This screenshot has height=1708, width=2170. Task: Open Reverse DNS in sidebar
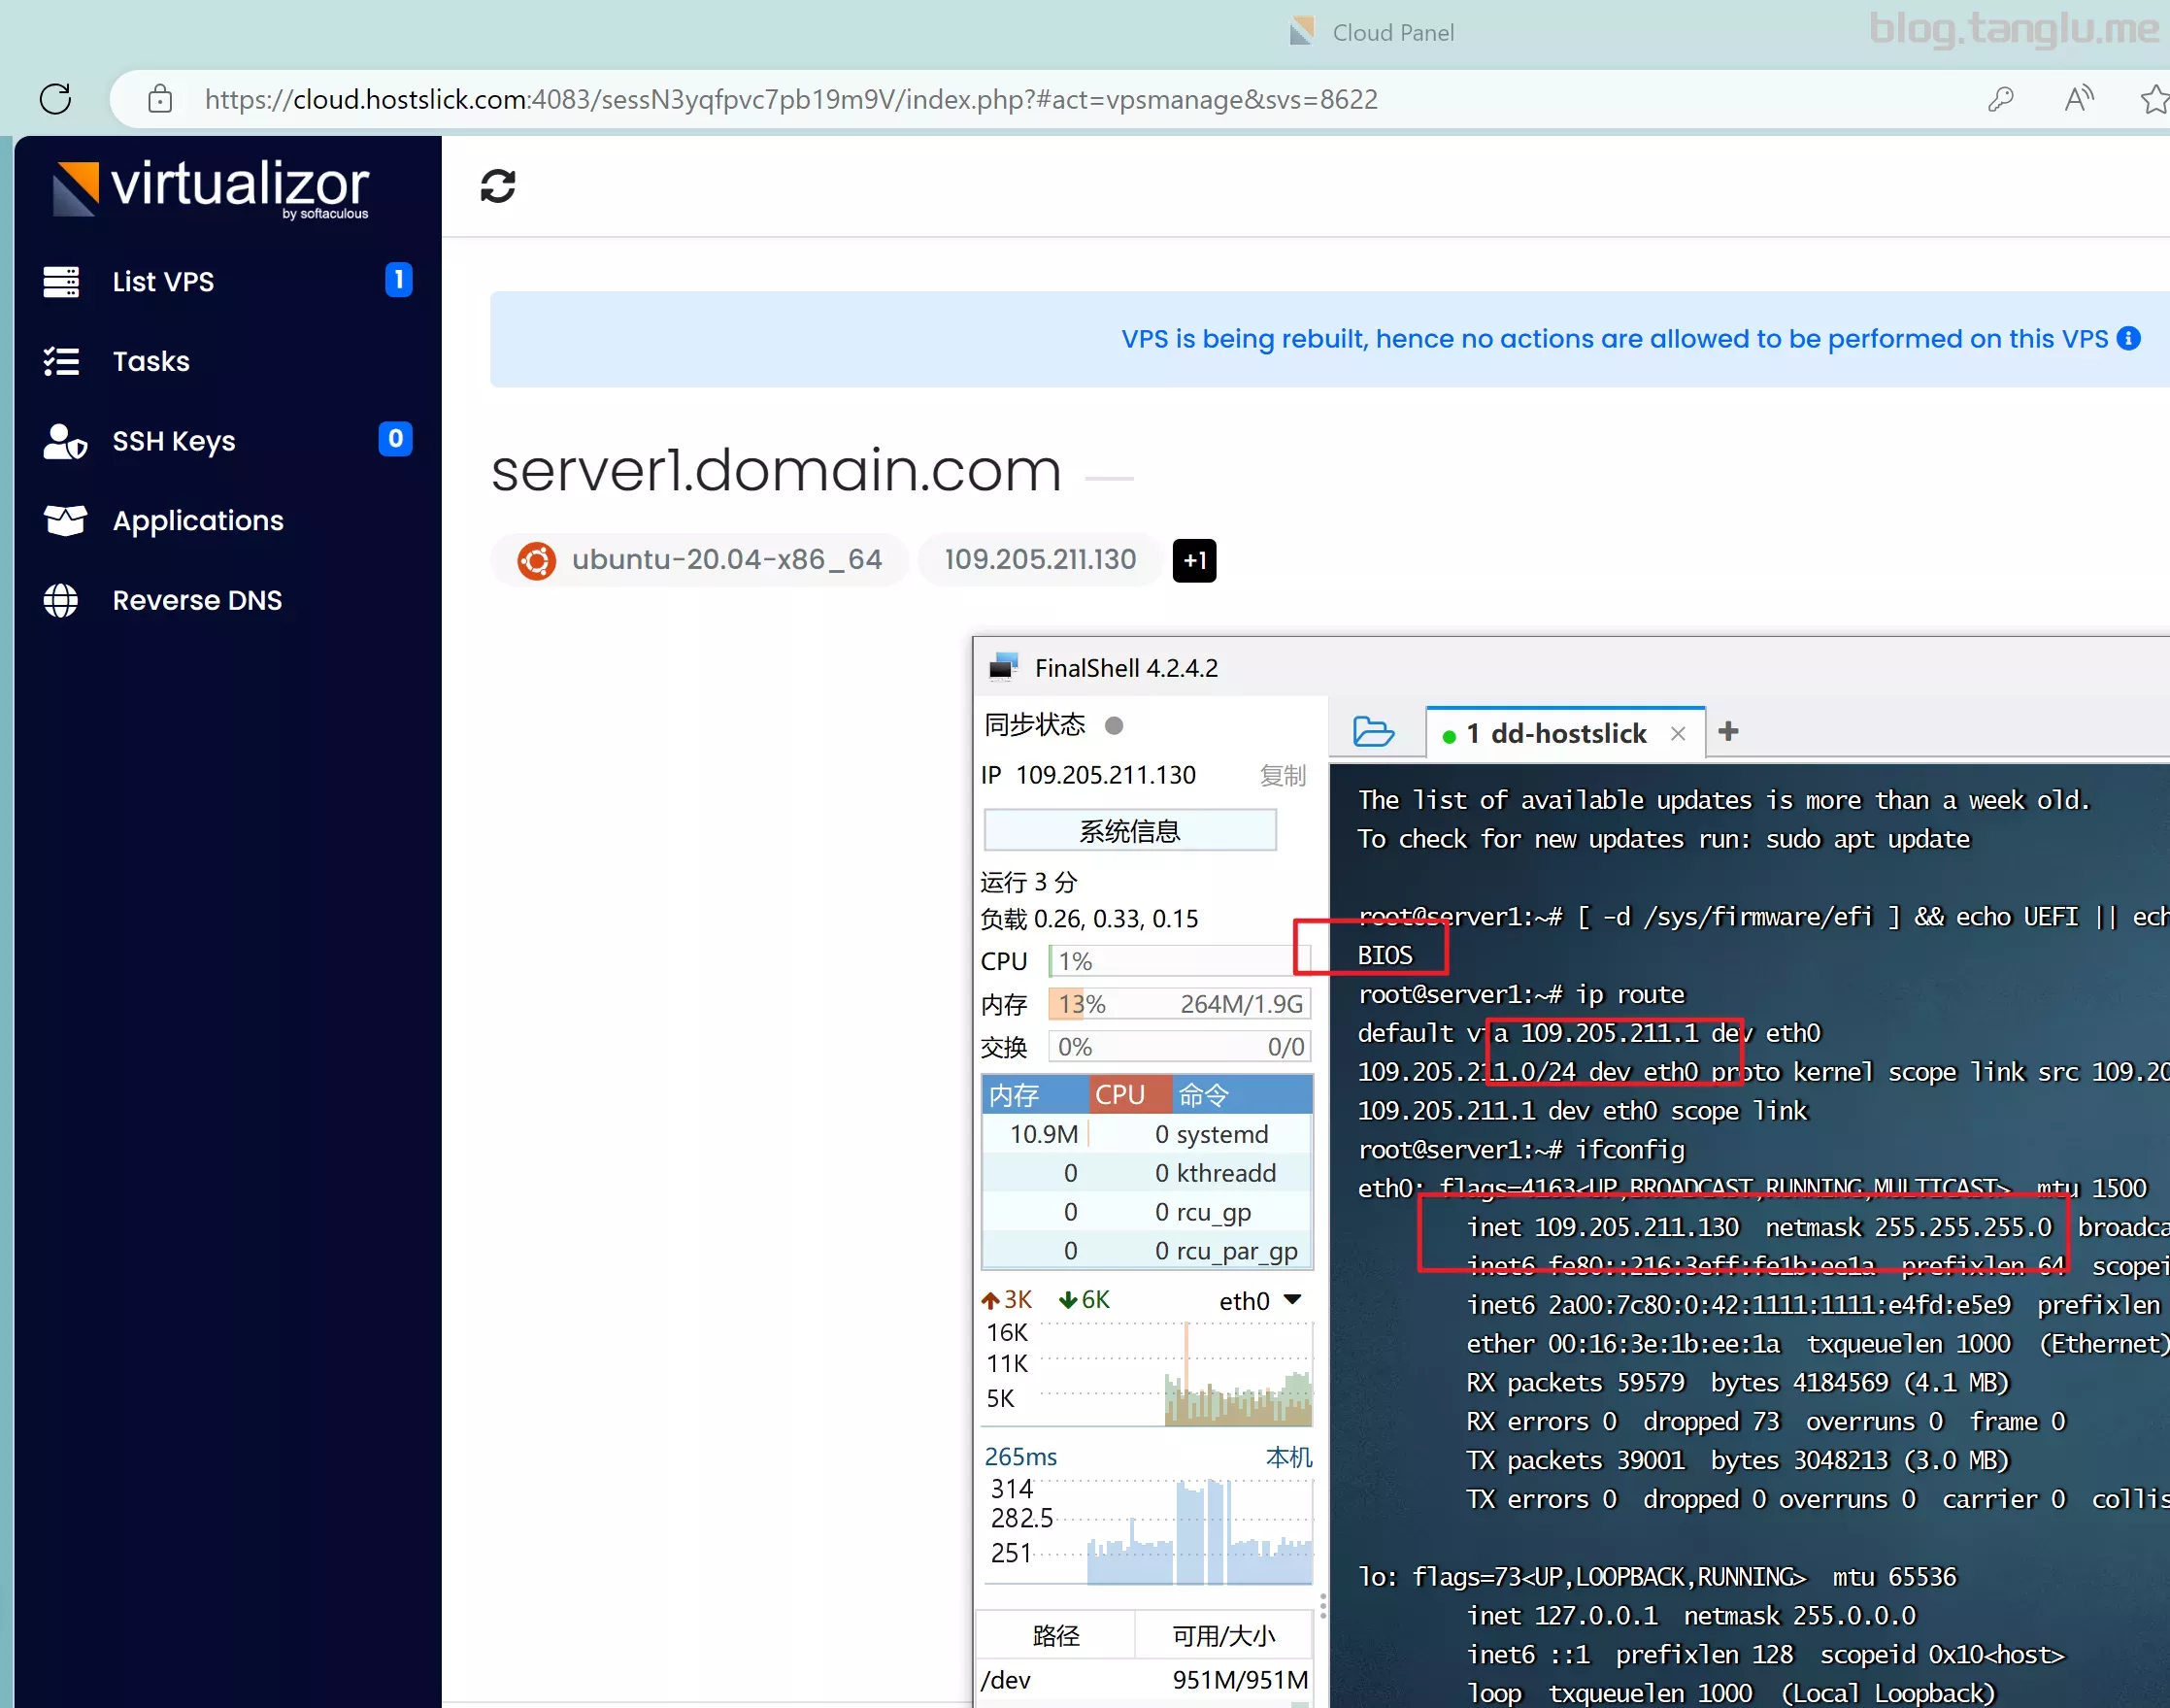(228, 600)
